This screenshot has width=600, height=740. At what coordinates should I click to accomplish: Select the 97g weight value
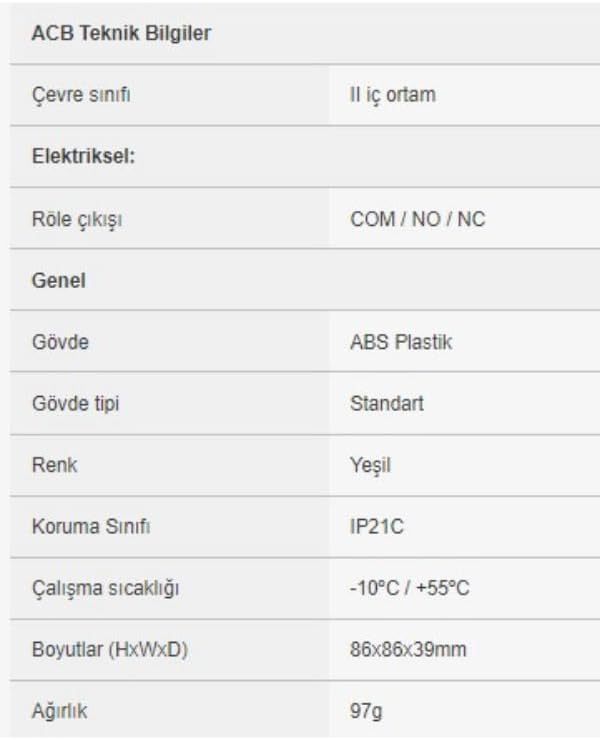pos(366,711)
